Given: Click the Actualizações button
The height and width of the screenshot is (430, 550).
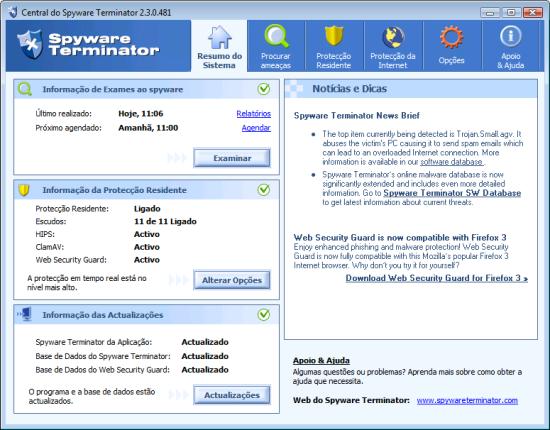Looking at the screenshot, I should tap(232, 395).
